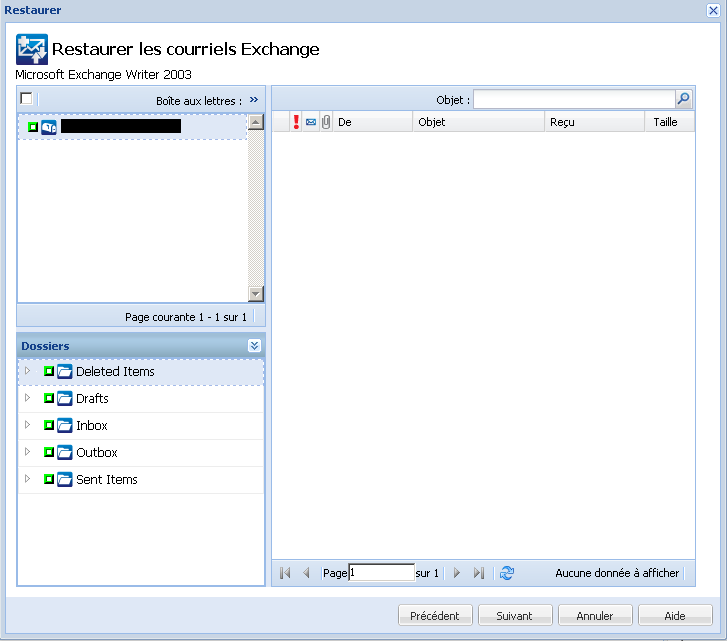The image size is (727, 641).
Task: Sort messages by the Taille column header
Action: 667,122
